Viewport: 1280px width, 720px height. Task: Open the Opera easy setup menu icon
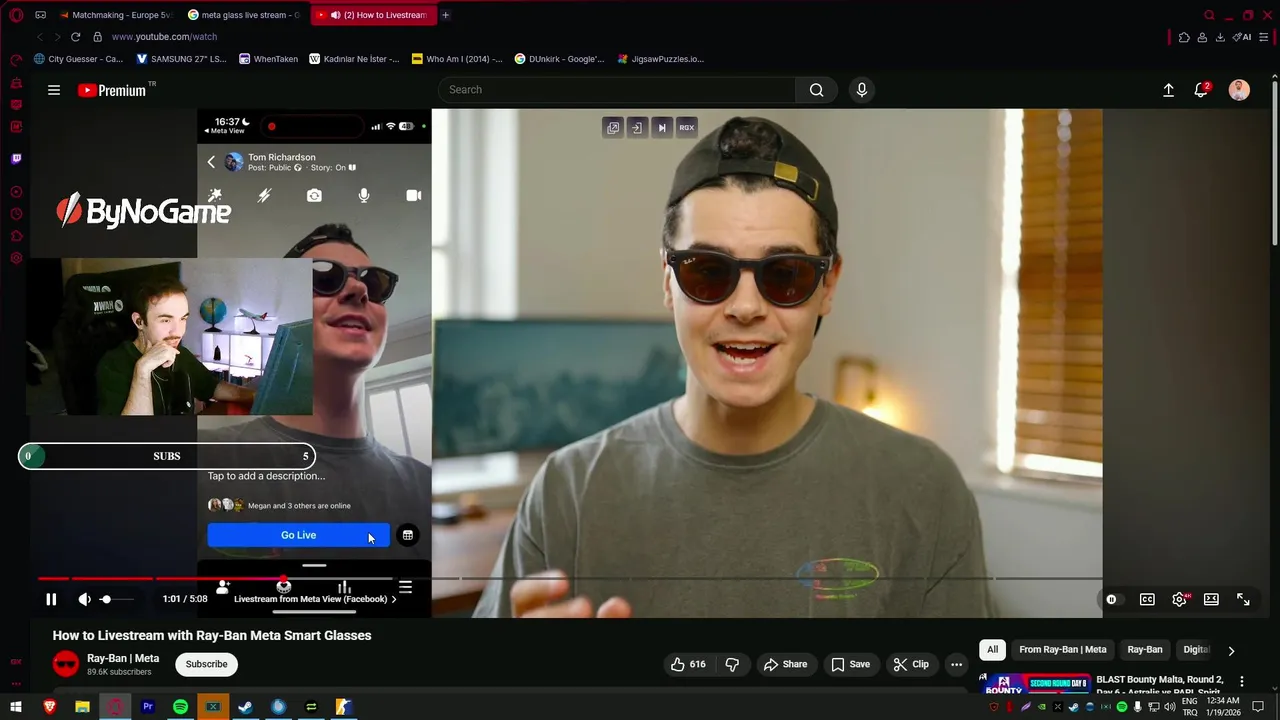pyautogui.click(x=1265, y=37)
